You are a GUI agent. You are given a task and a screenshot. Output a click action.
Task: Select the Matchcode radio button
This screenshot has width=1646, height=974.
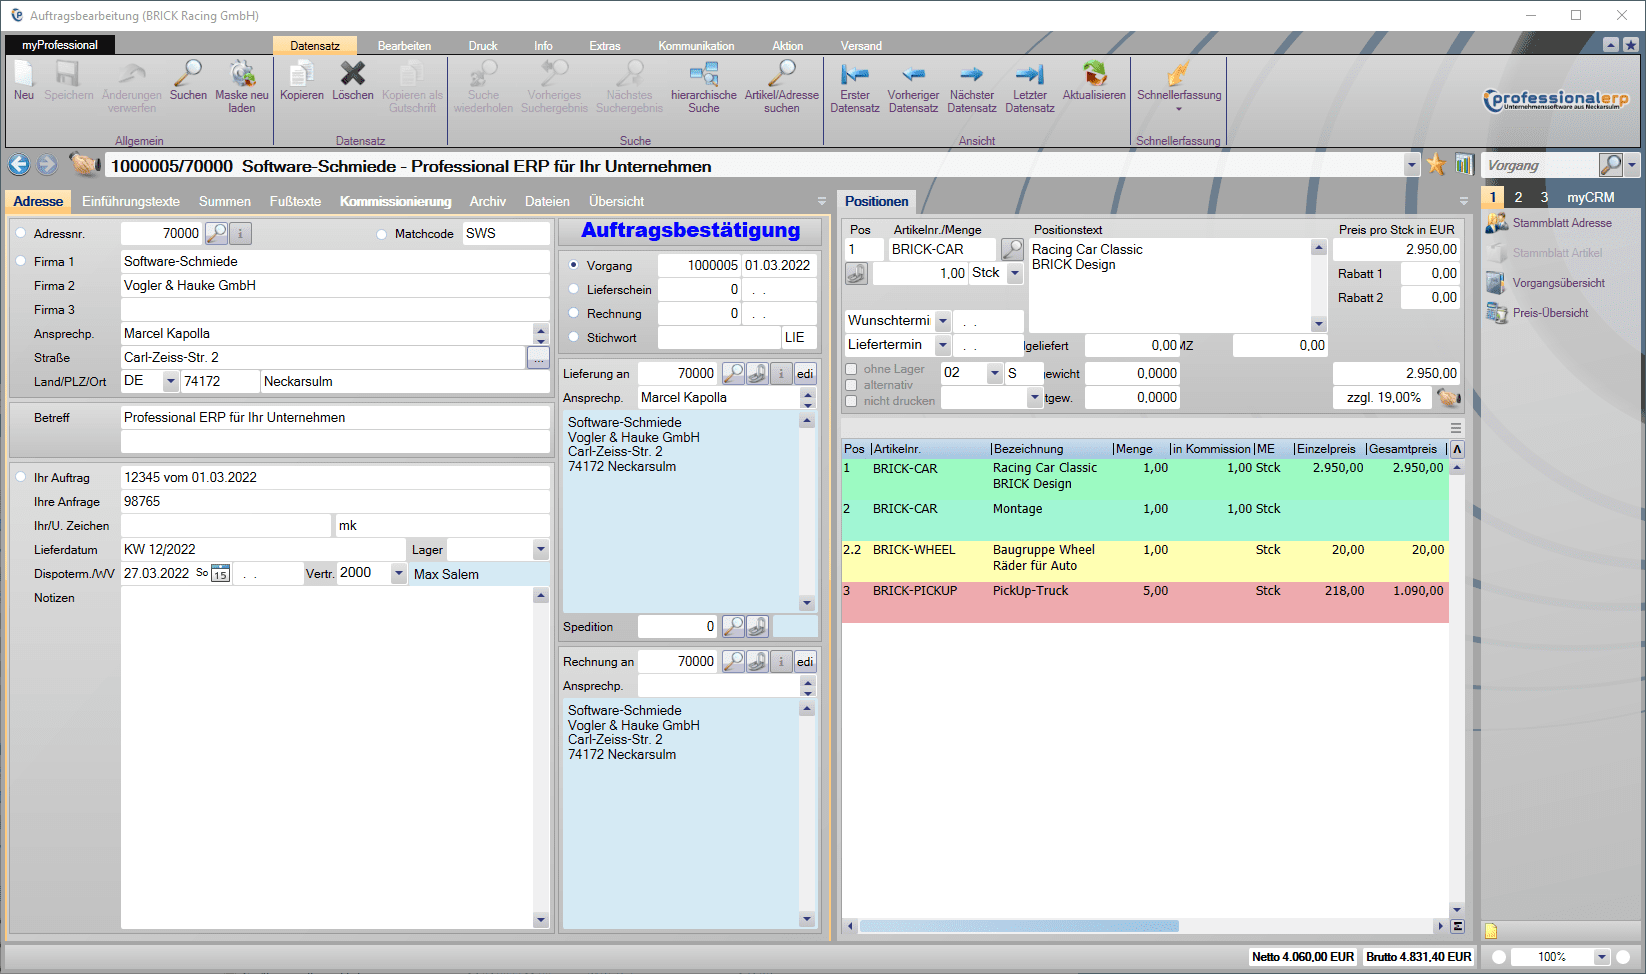382,234
